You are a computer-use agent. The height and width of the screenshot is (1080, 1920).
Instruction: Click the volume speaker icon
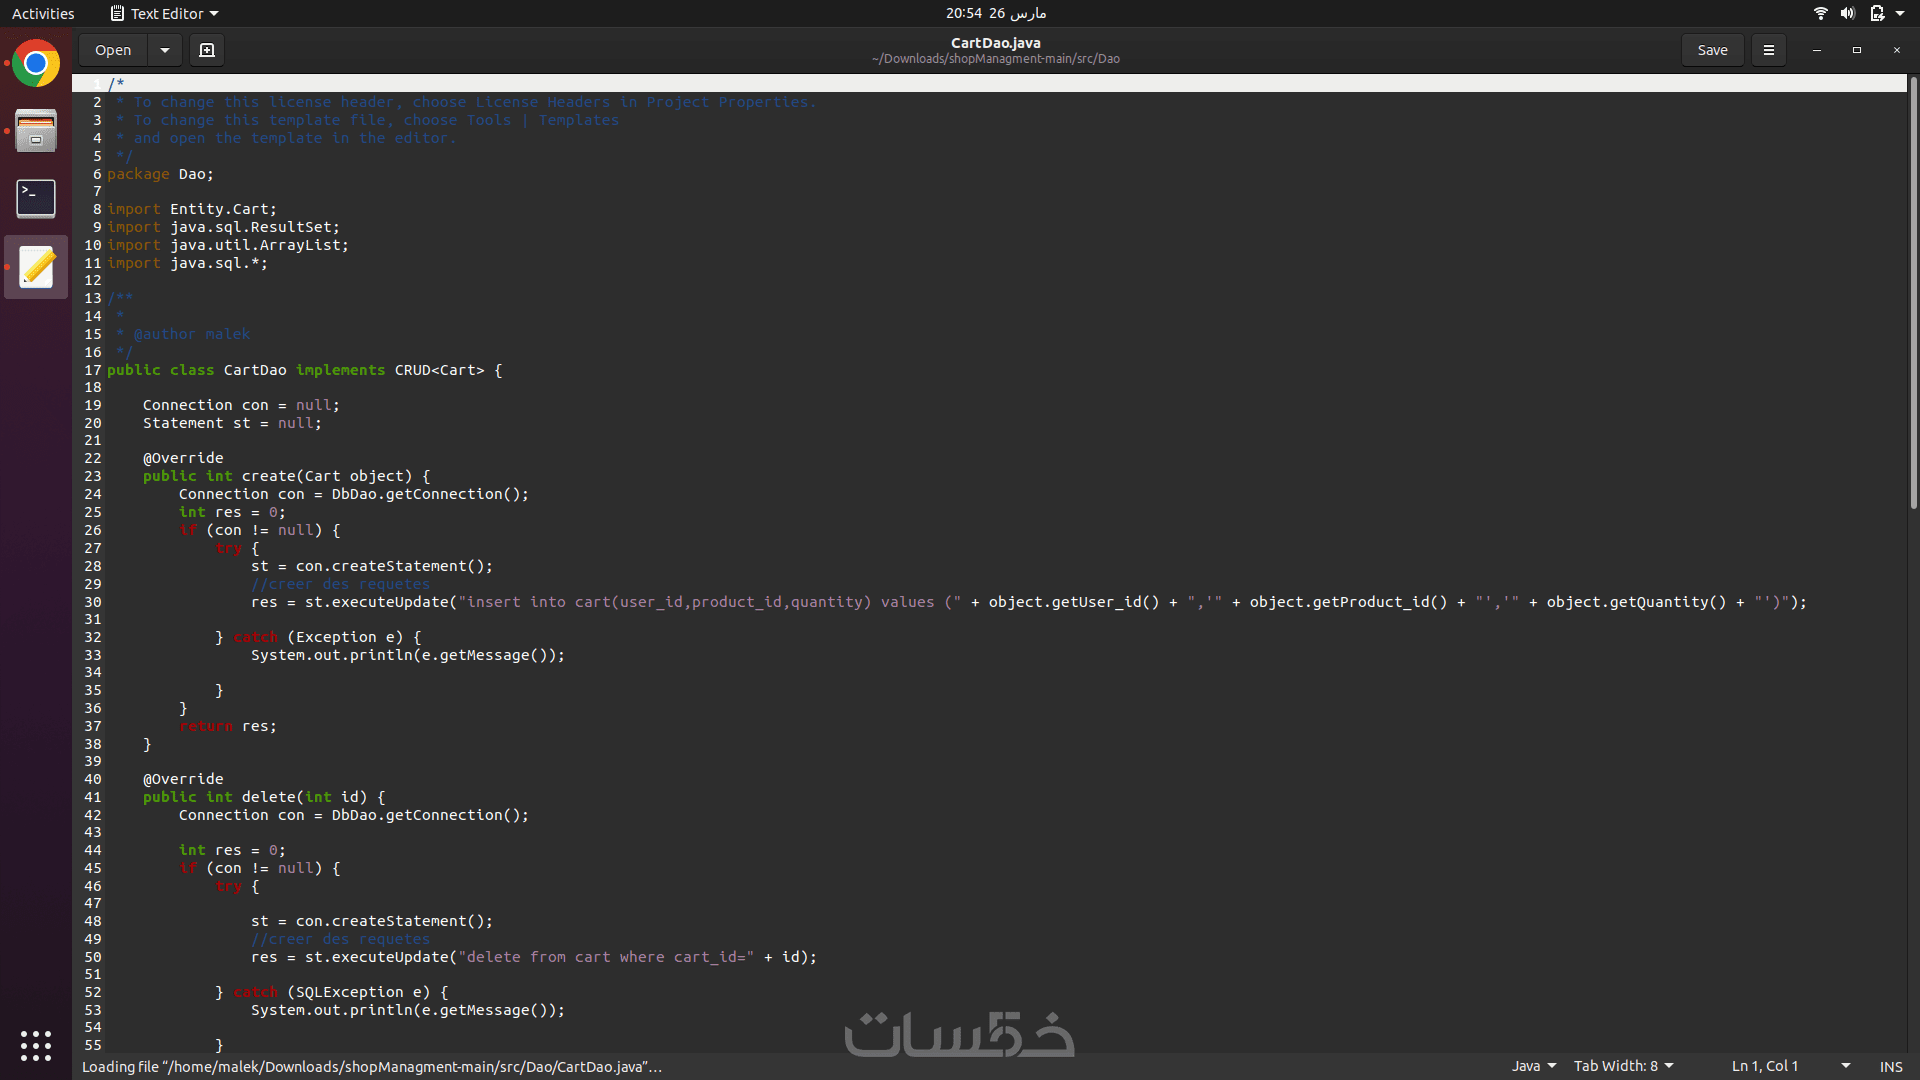click(1847, 13)
